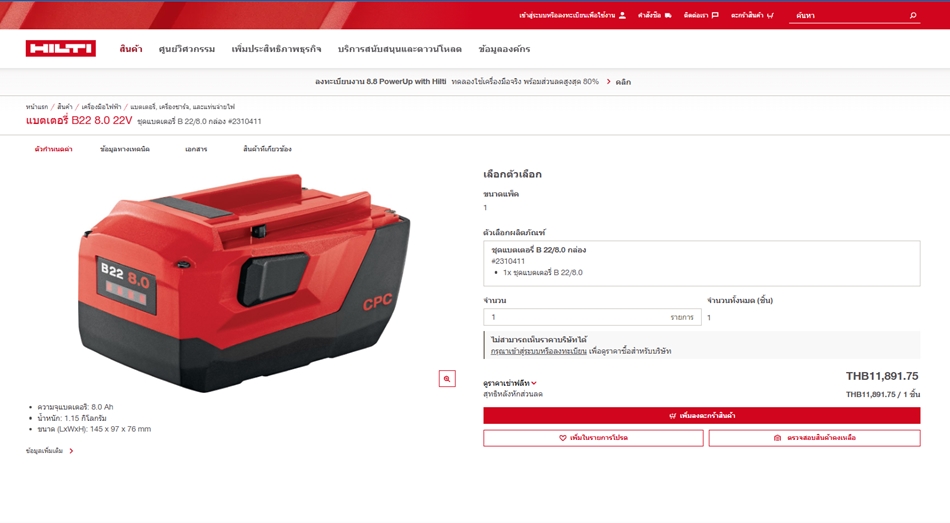The height and width of the screenshot is (523, 950).
Task: Click the 145 x 97 x 76 mm dimensions
Action: [x=94, y=429]
